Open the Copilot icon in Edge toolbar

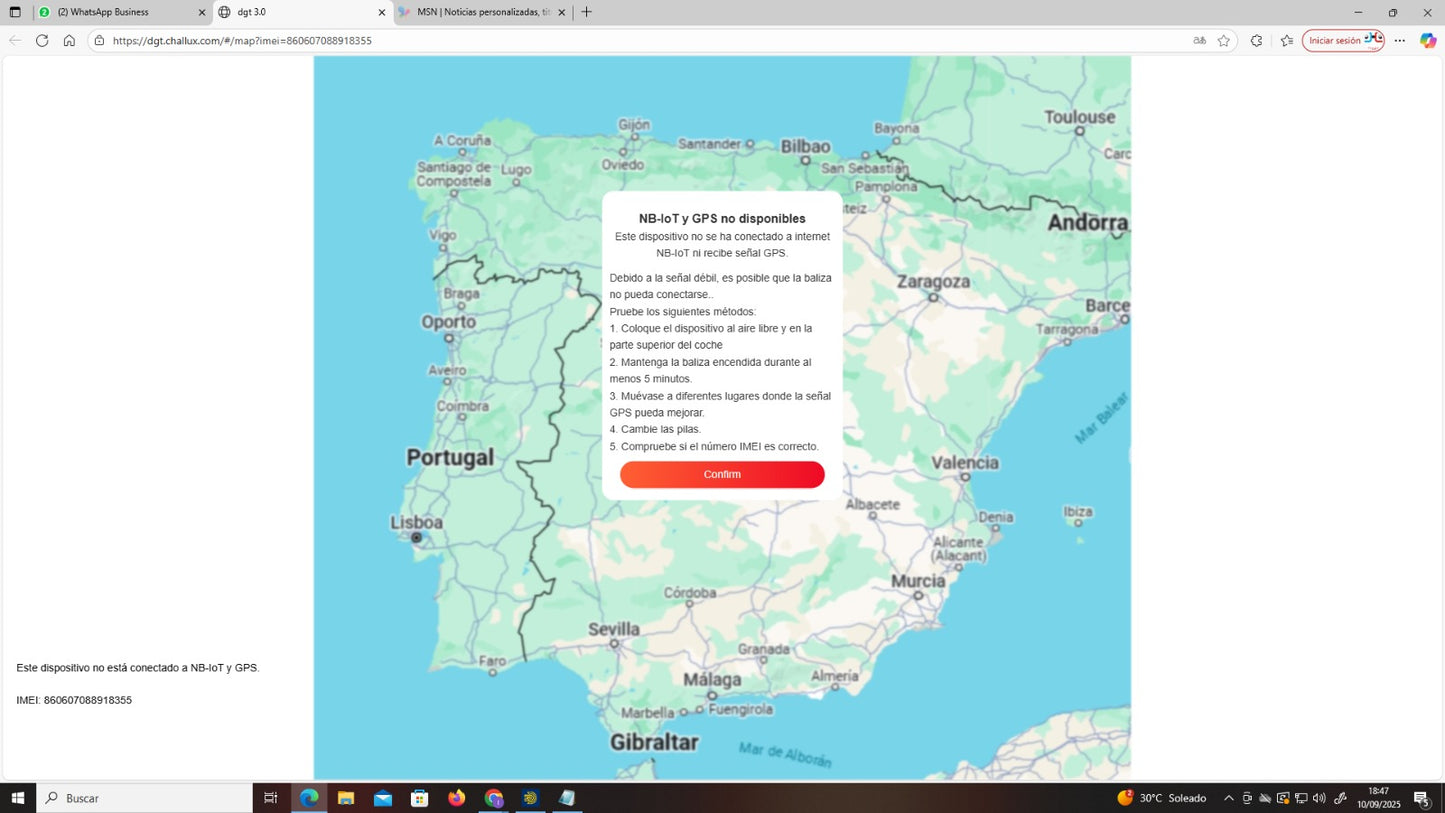click(x=1428, y=41)
